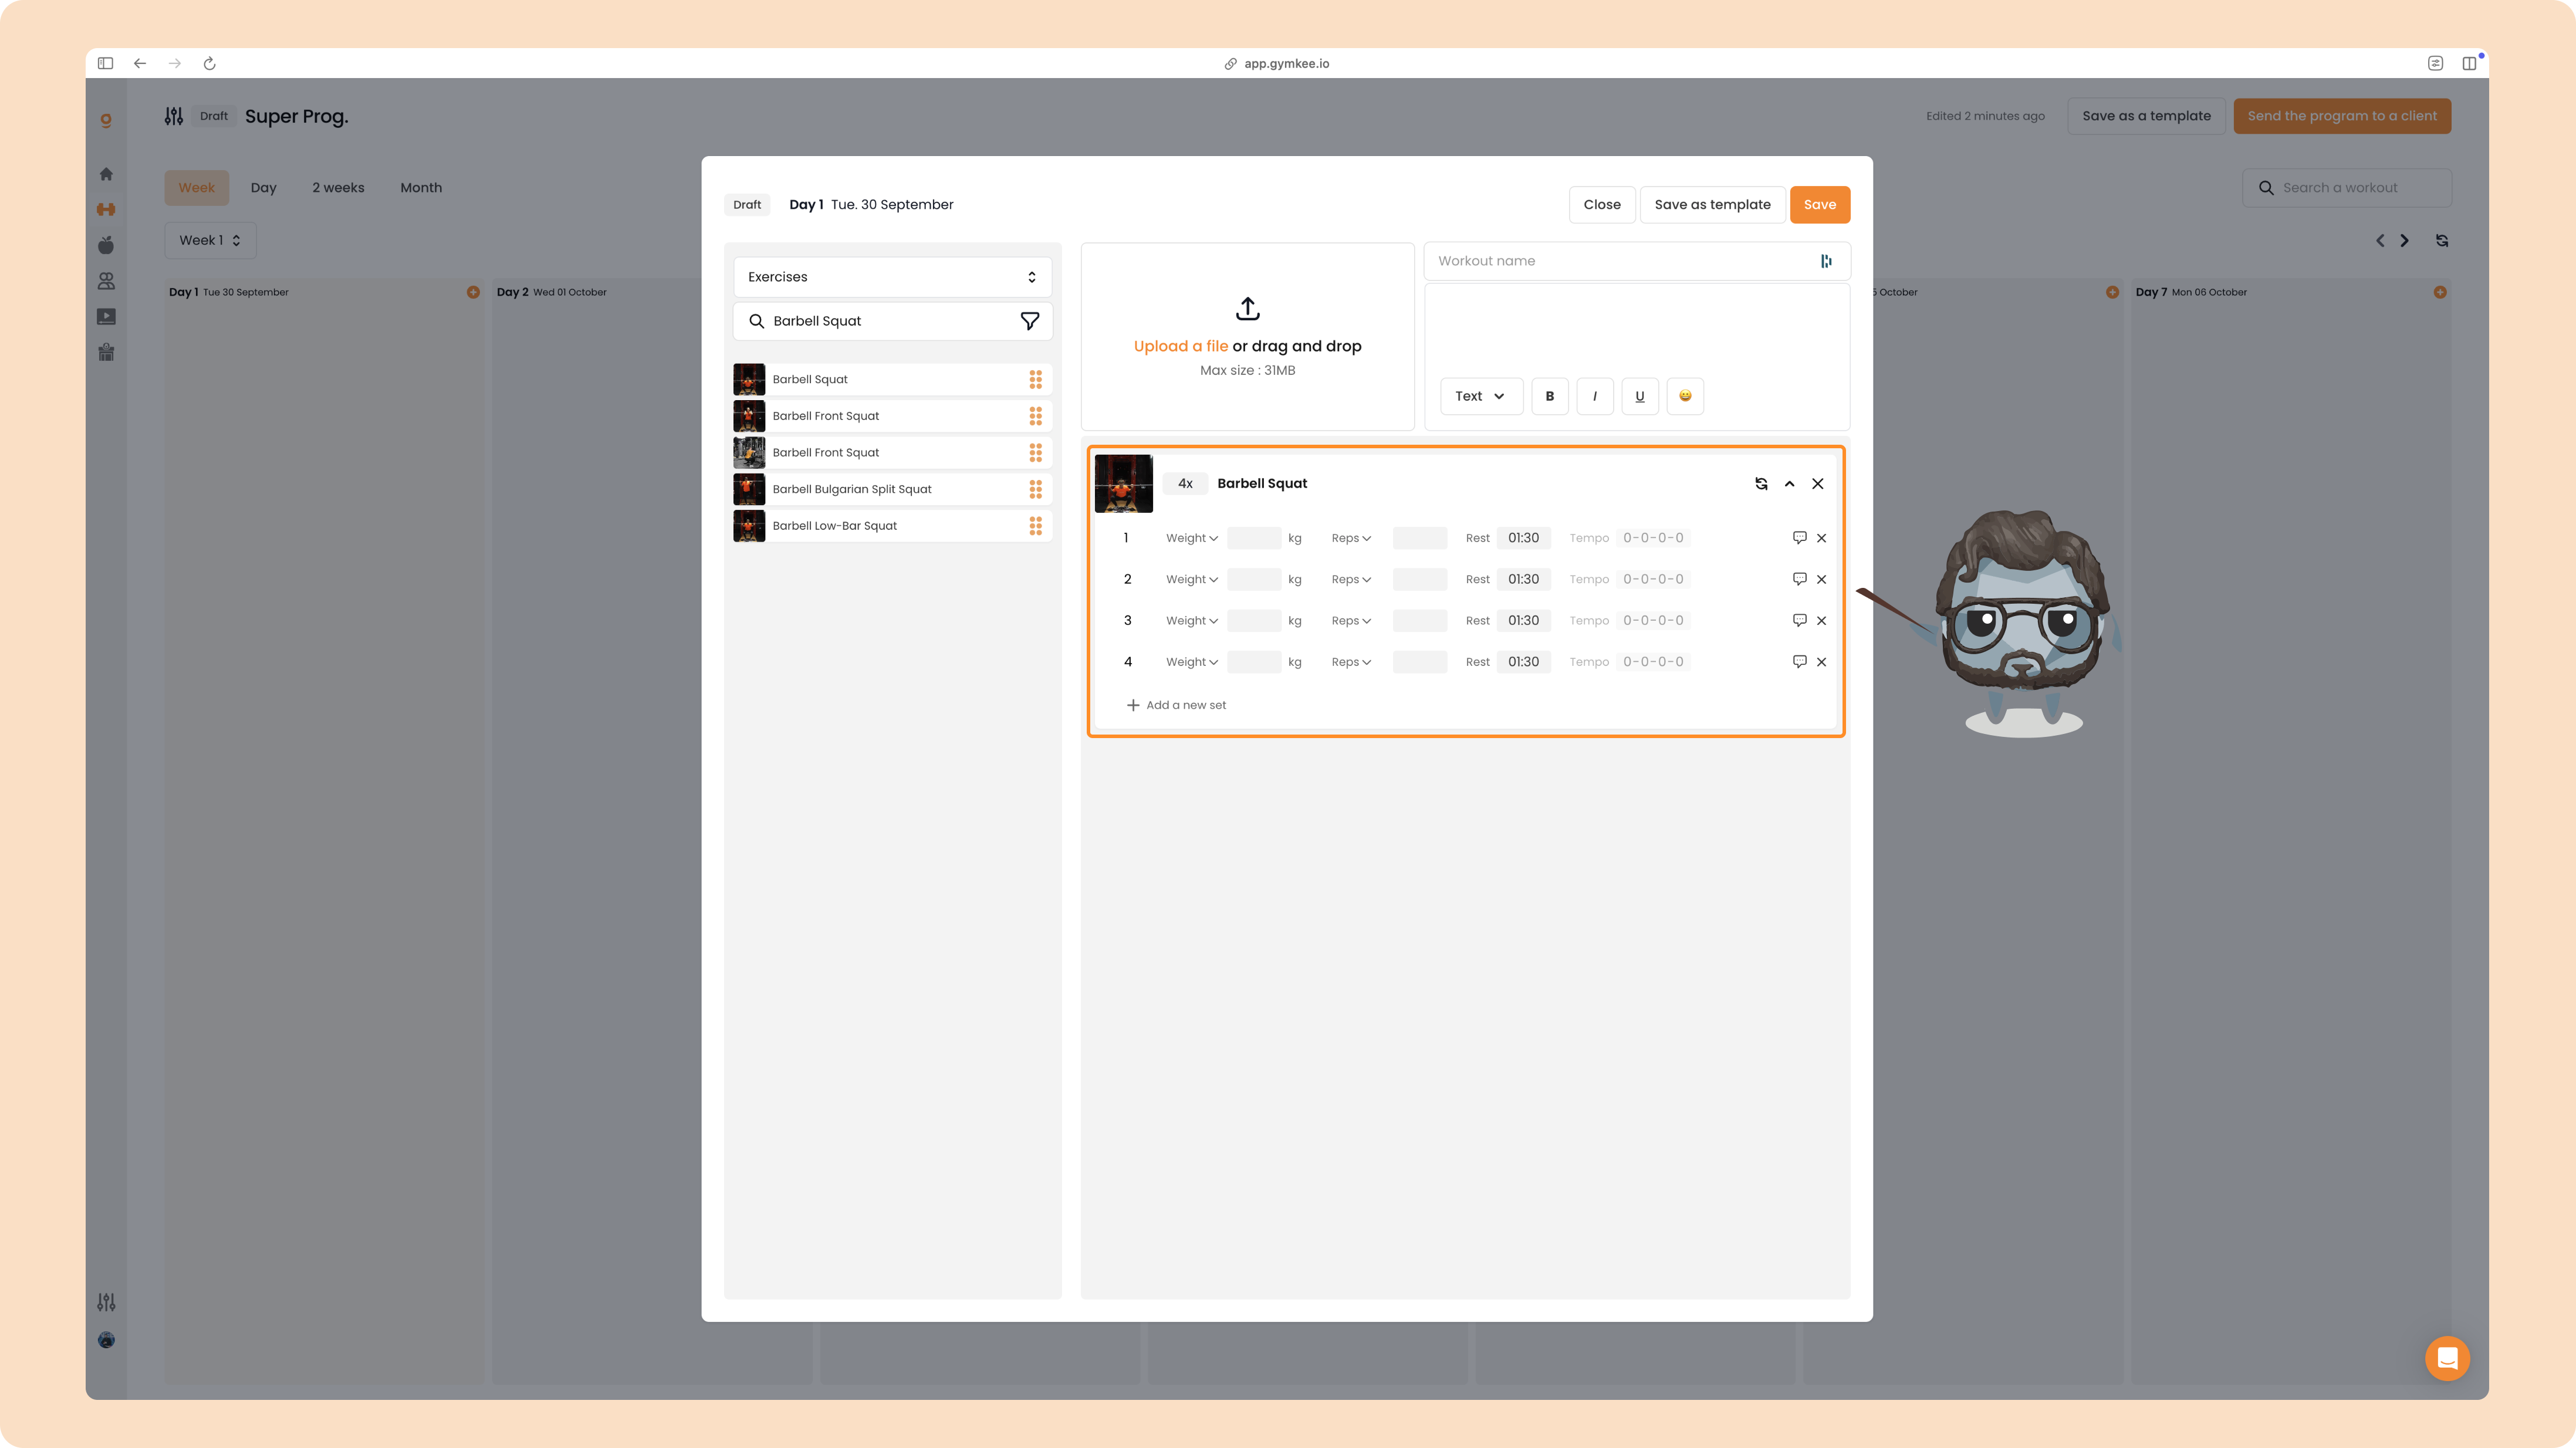Open the Reps dropdown for set 1

coord(1350,538)
